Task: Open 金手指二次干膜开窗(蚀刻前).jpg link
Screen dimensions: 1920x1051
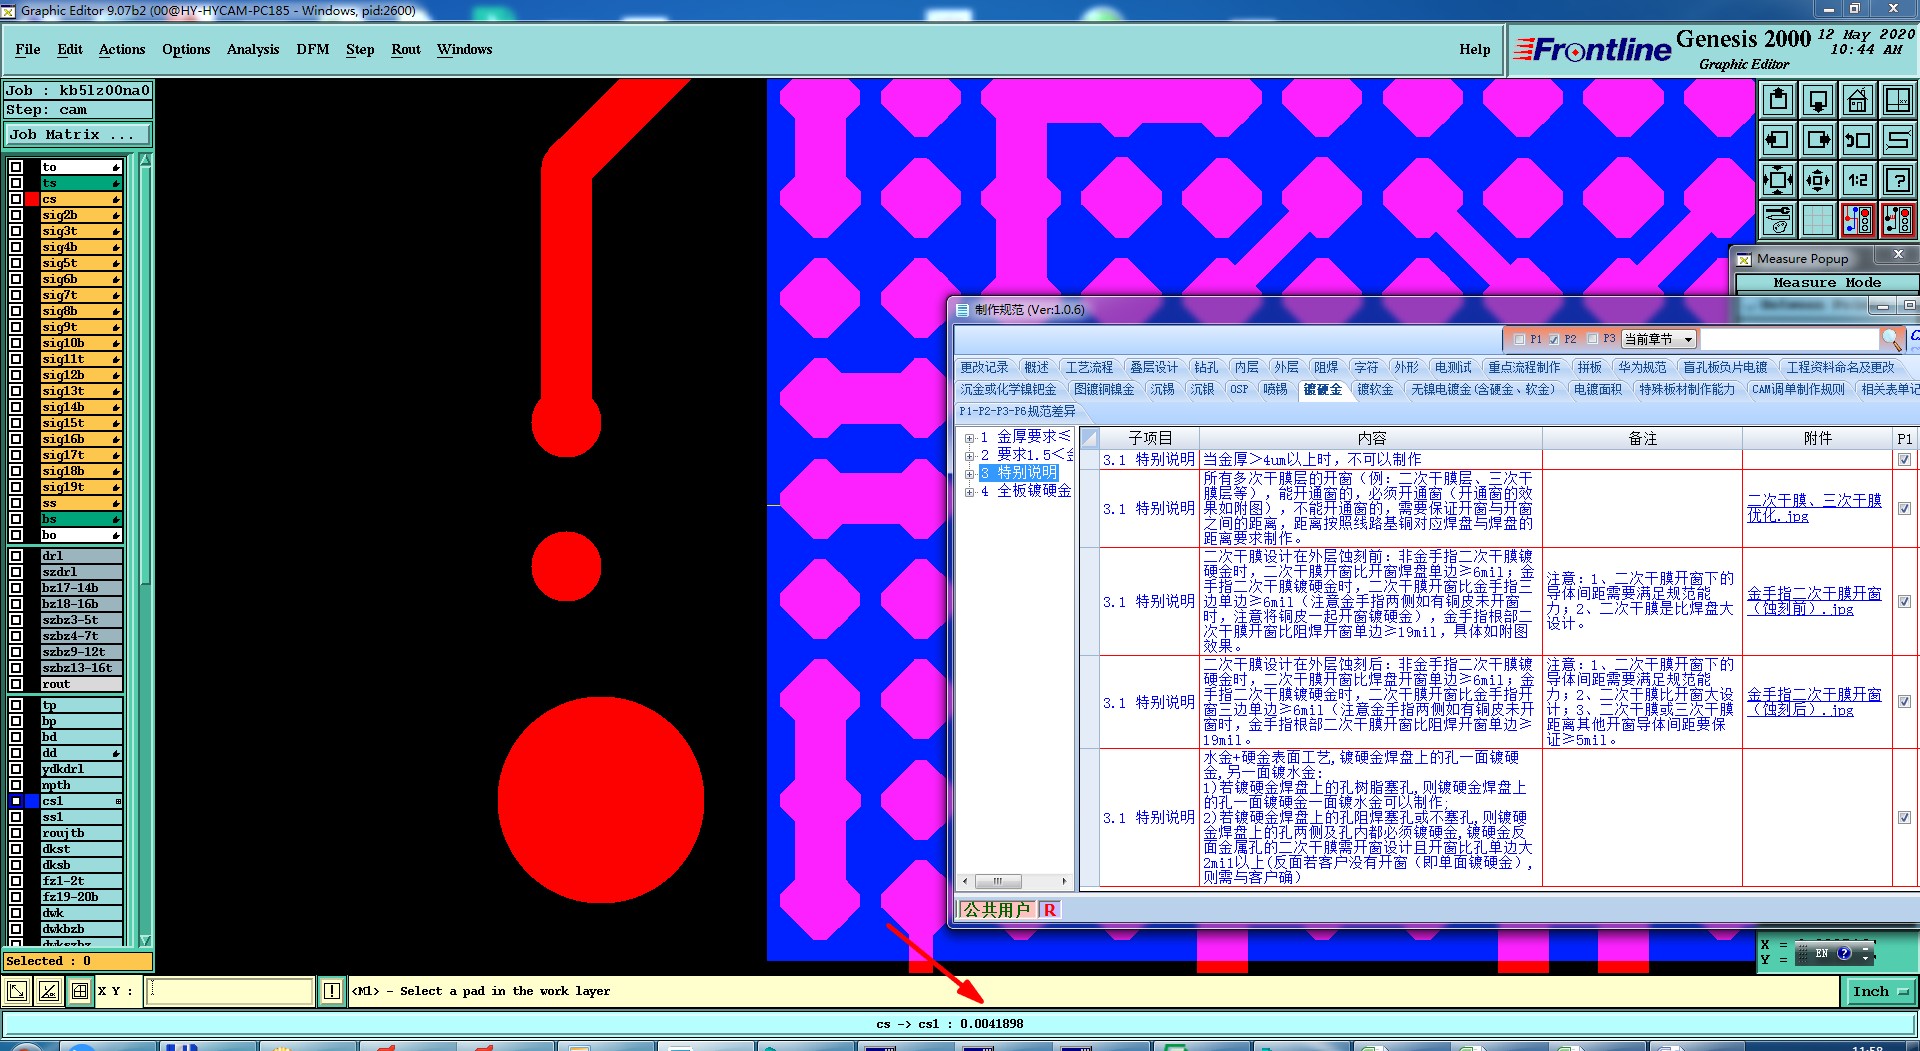Action: (1814, 601)
